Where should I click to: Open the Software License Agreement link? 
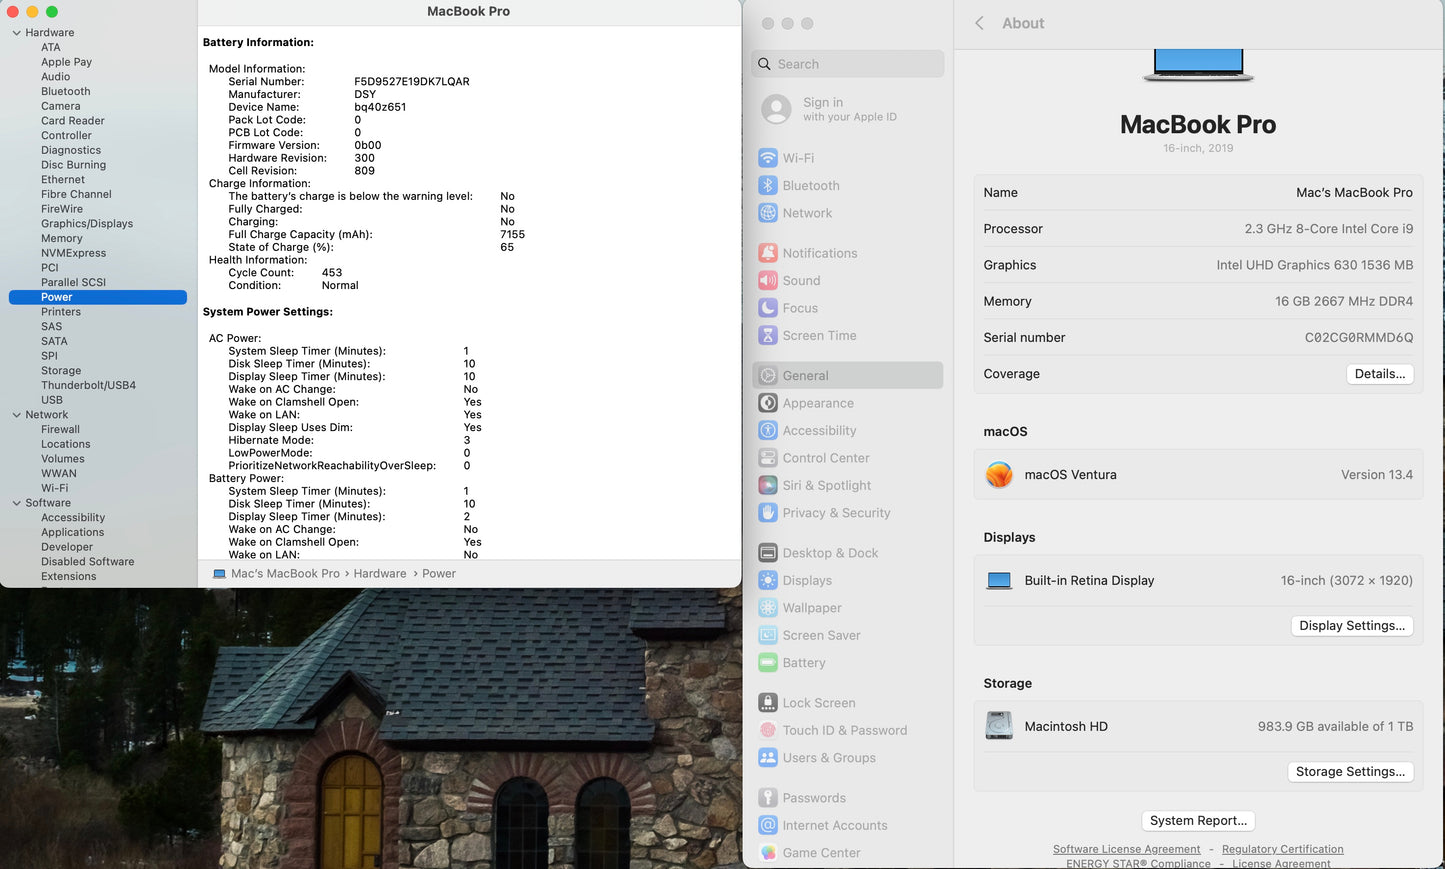coord(1126,849)
